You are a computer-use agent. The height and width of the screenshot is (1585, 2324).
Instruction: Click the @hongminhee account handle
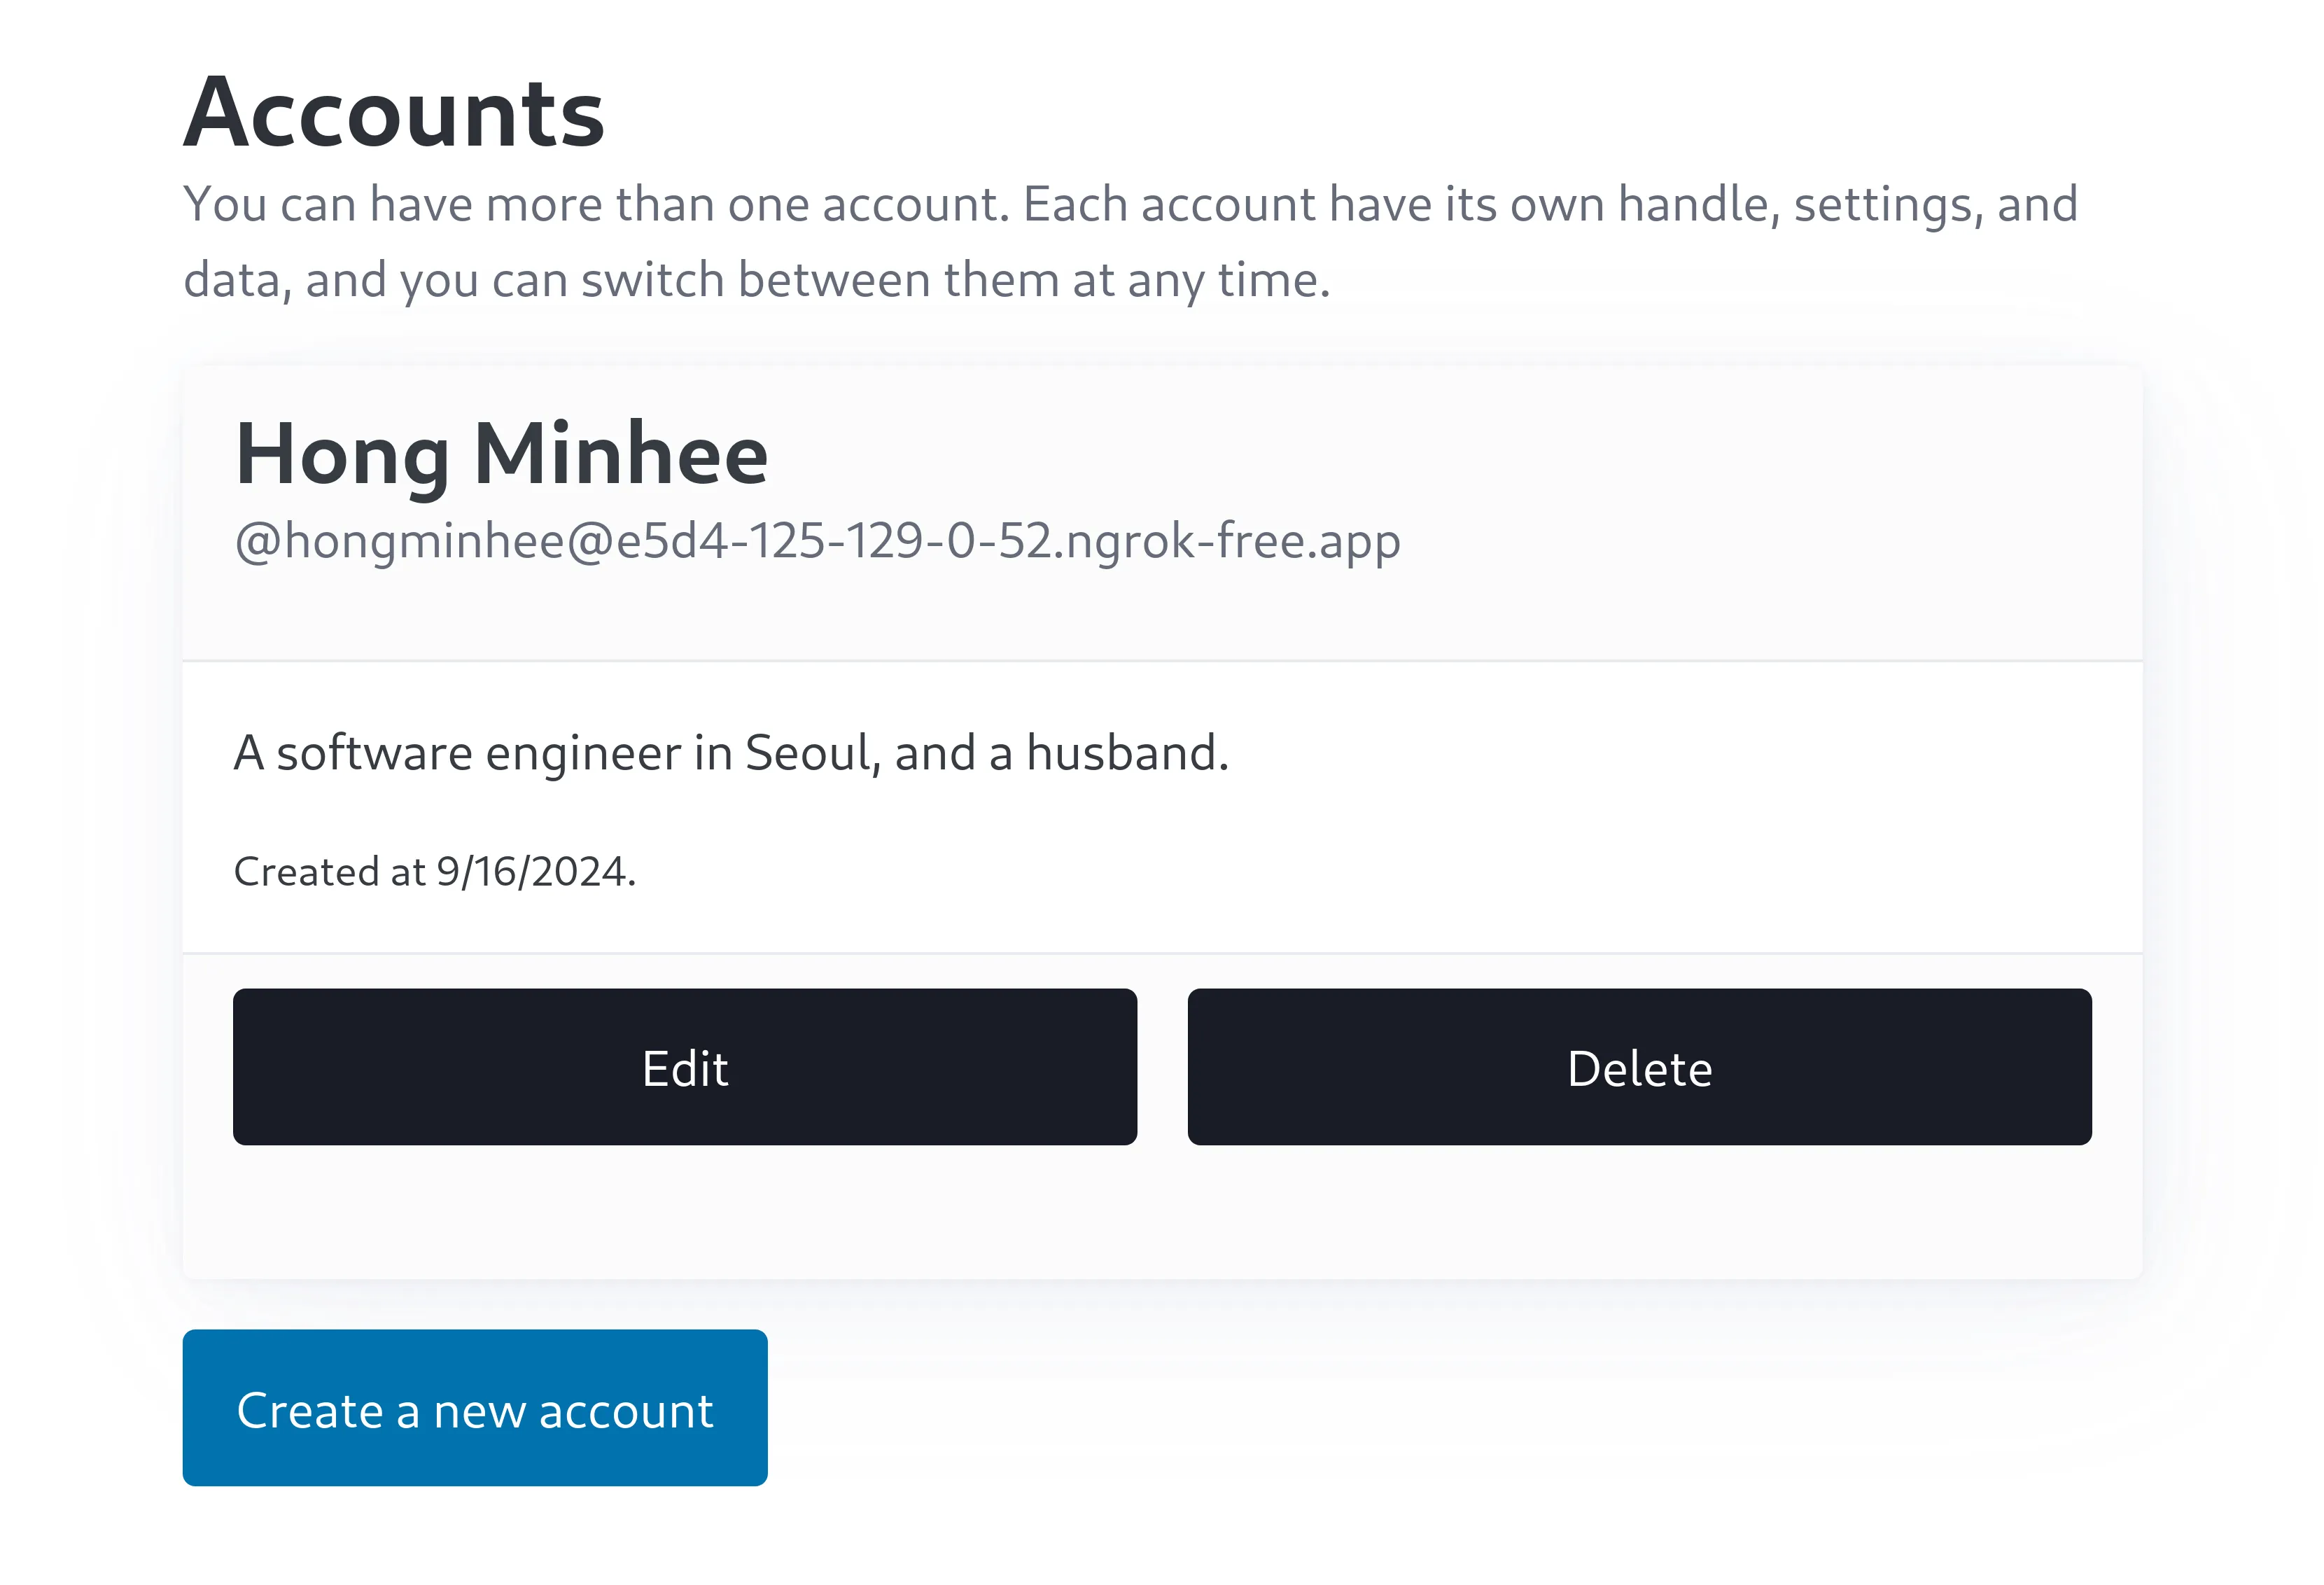(817, 541)
